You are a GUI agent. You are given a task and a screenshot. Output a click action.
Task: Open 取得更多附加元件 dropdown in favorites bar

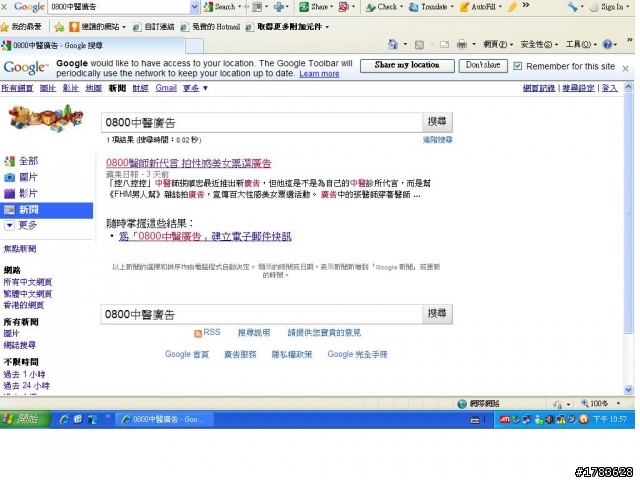click(x=287, y=27)
